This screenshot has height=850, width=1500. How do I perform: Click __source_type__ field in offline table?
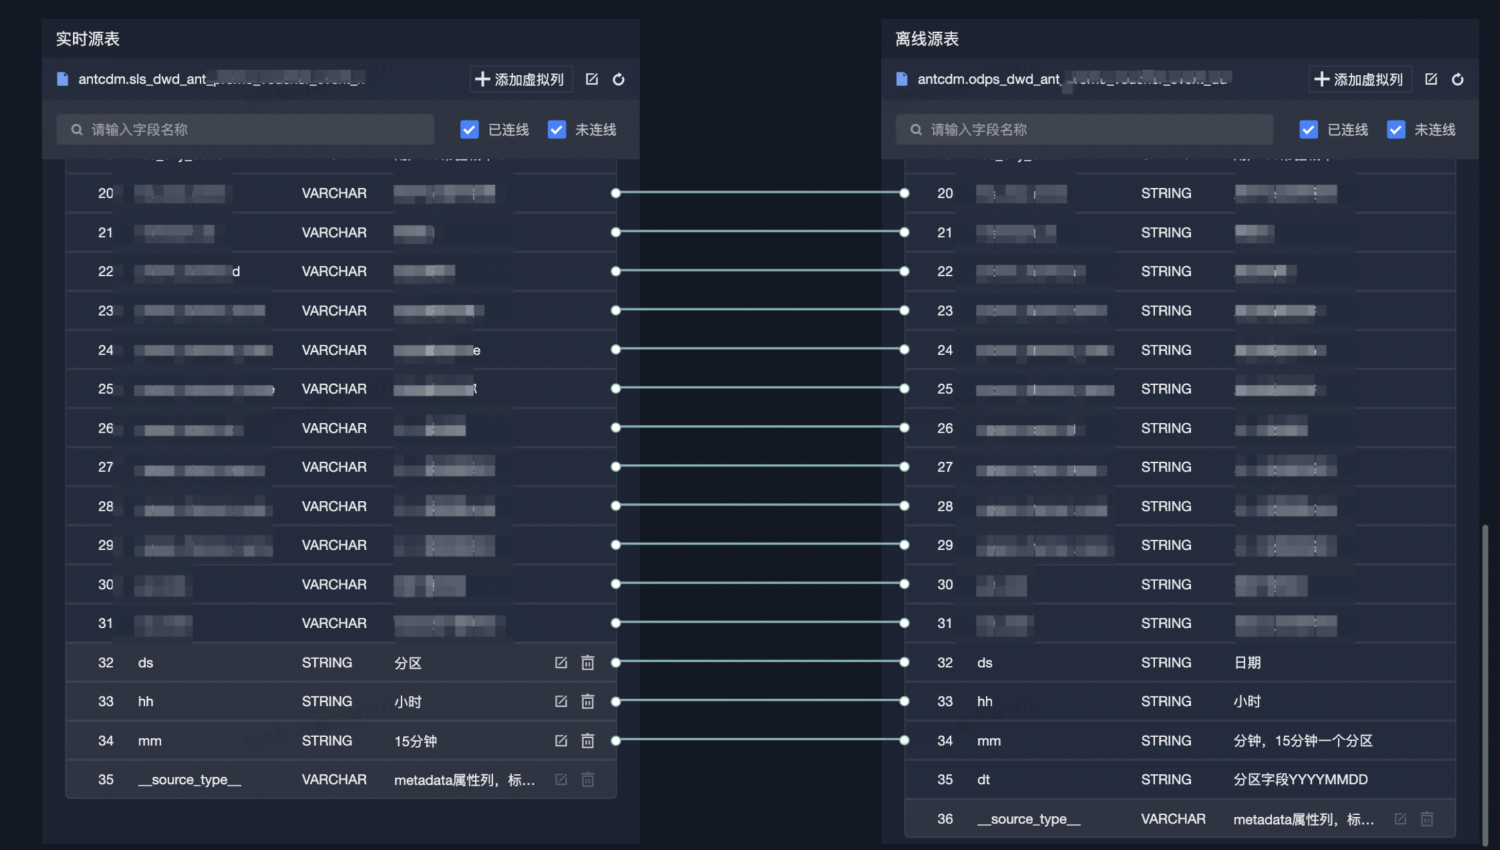1029,819
